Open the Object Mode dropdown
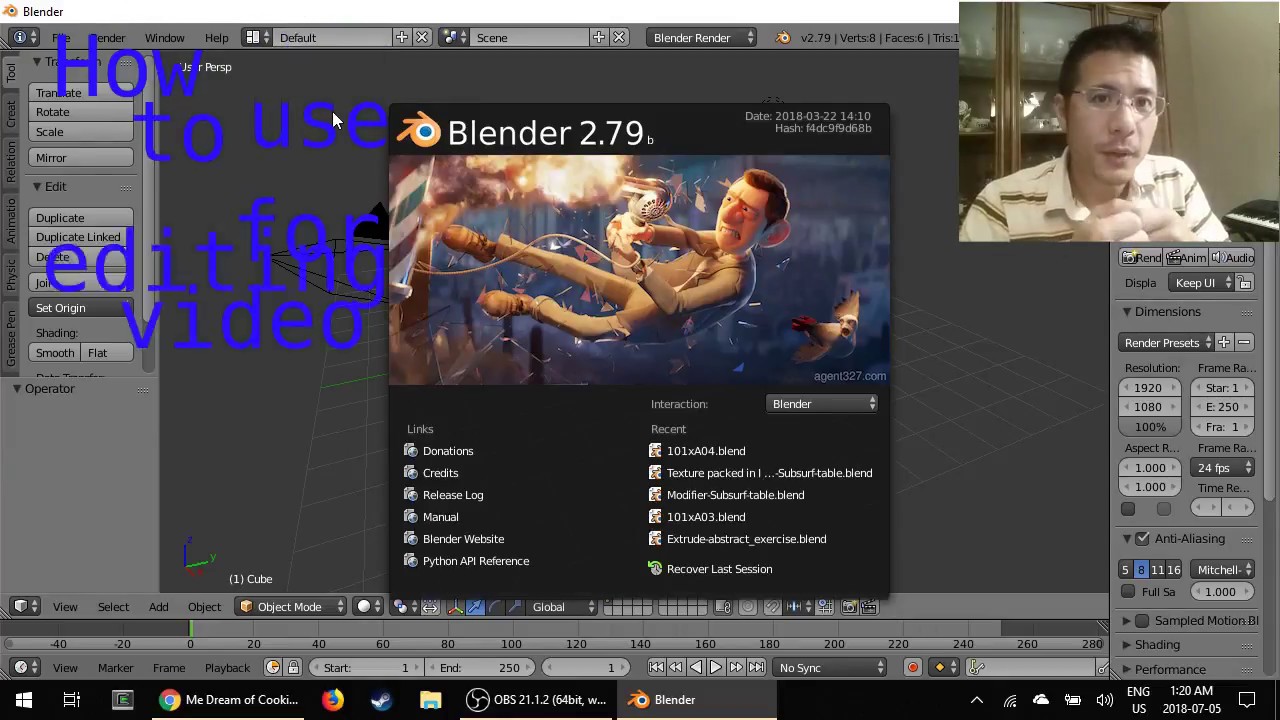This screenshot has width=1280, height=720. tap(291, 606)
